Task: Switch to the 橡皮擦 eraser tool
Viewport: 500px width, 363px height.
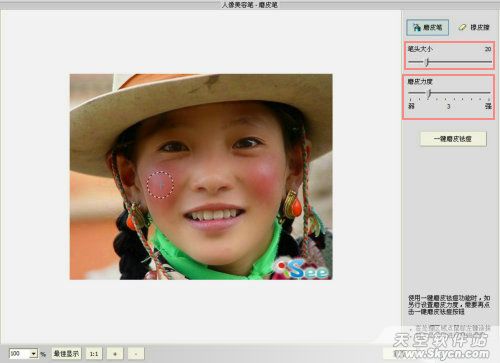Action: pyautogui.click(x=474, y=27)
